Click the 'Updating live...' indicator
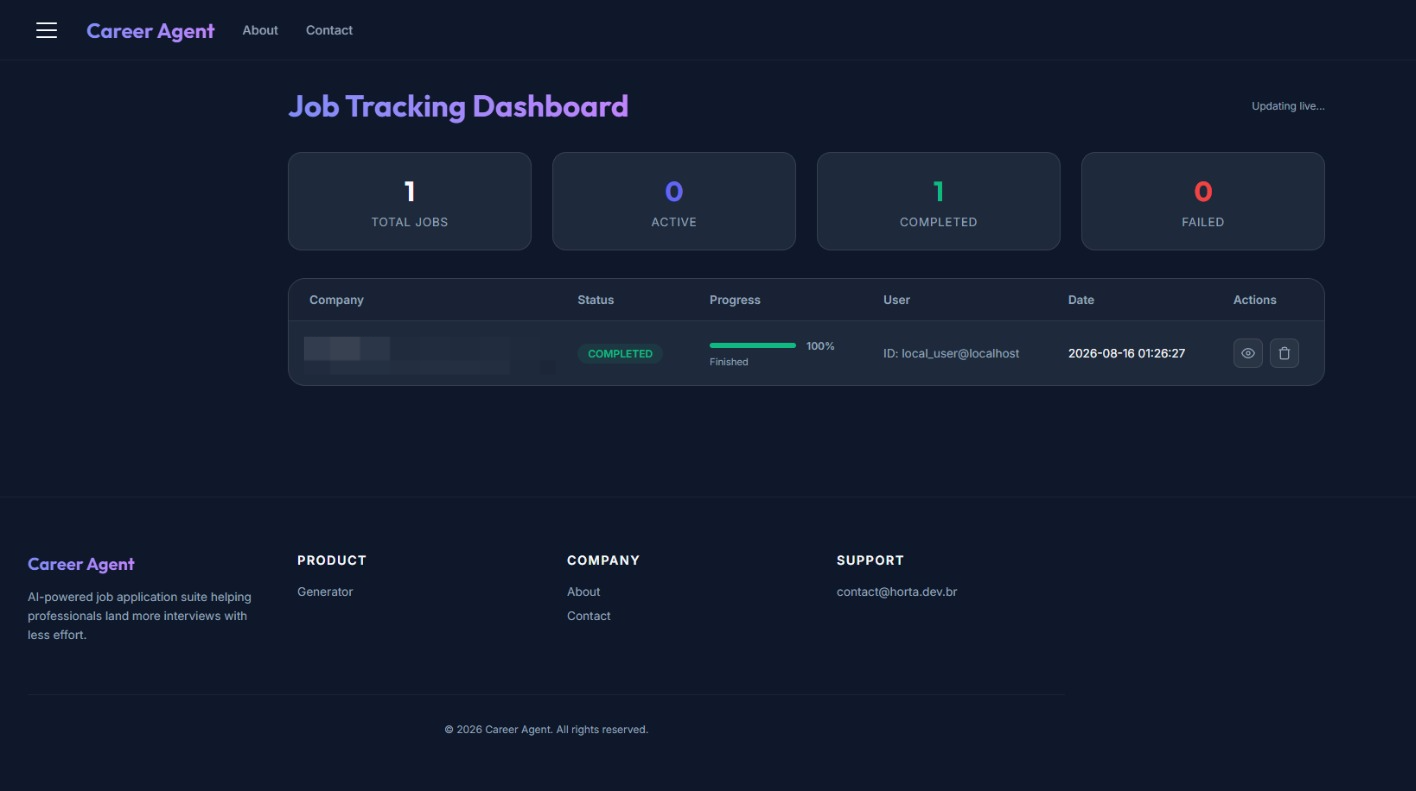 (x=1288, y=106)
